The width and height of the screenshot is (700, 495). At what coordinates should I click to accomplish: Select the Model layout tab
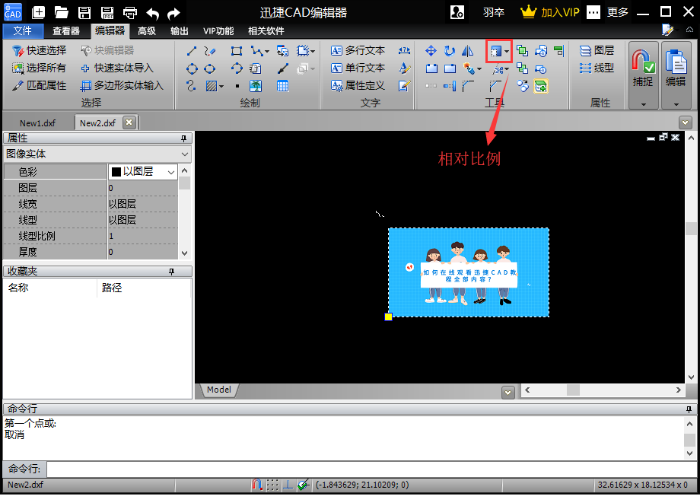click(x=219, y=390)
